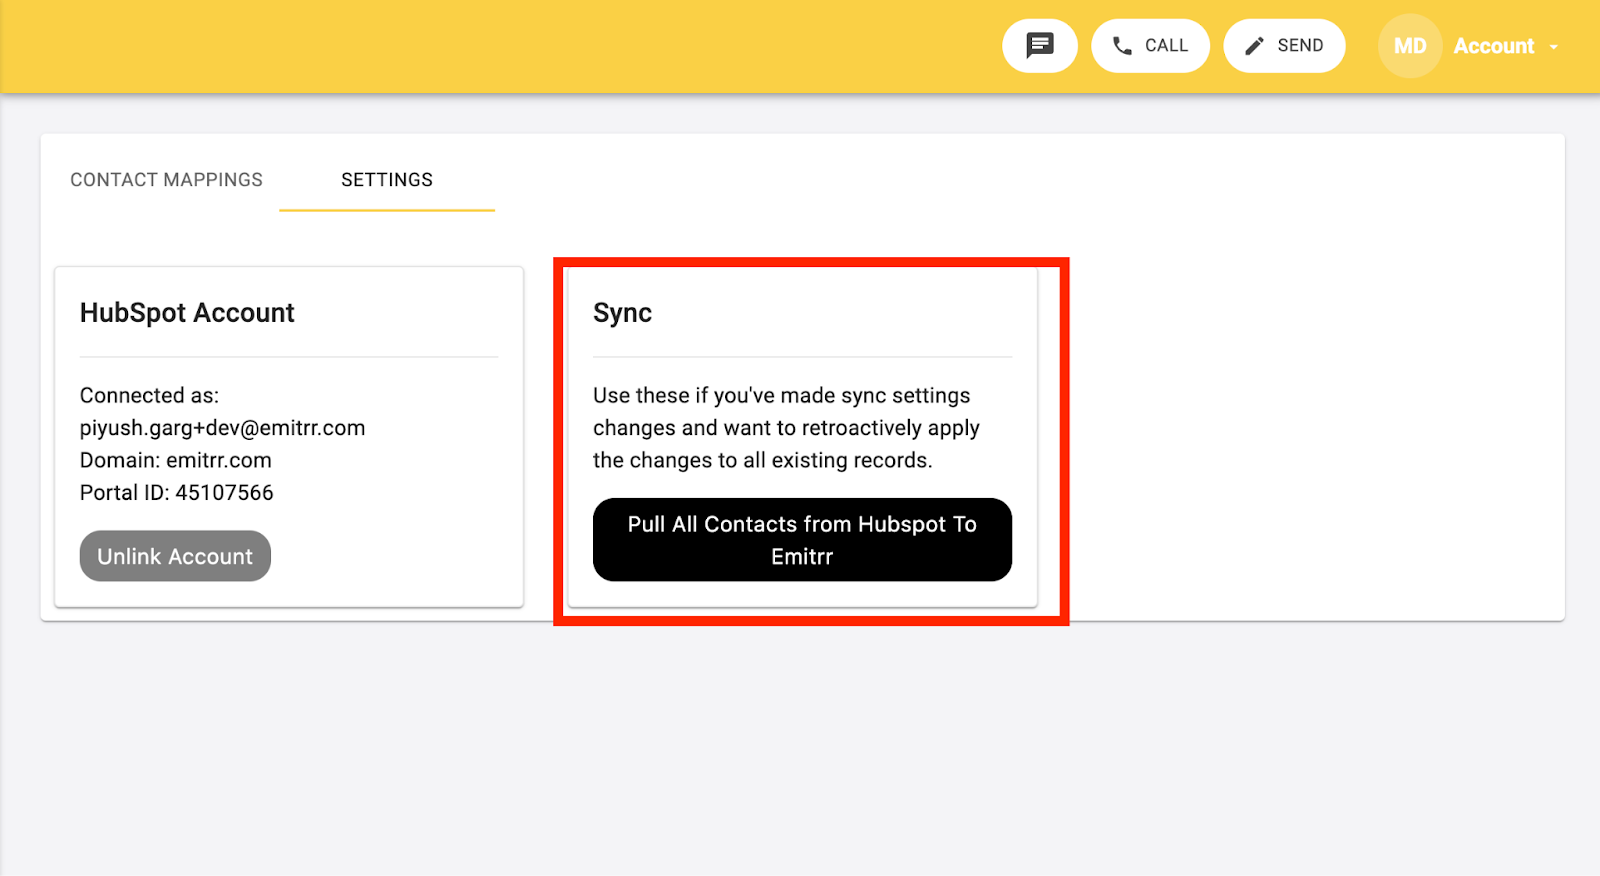Click the Sync card heading

622,313
